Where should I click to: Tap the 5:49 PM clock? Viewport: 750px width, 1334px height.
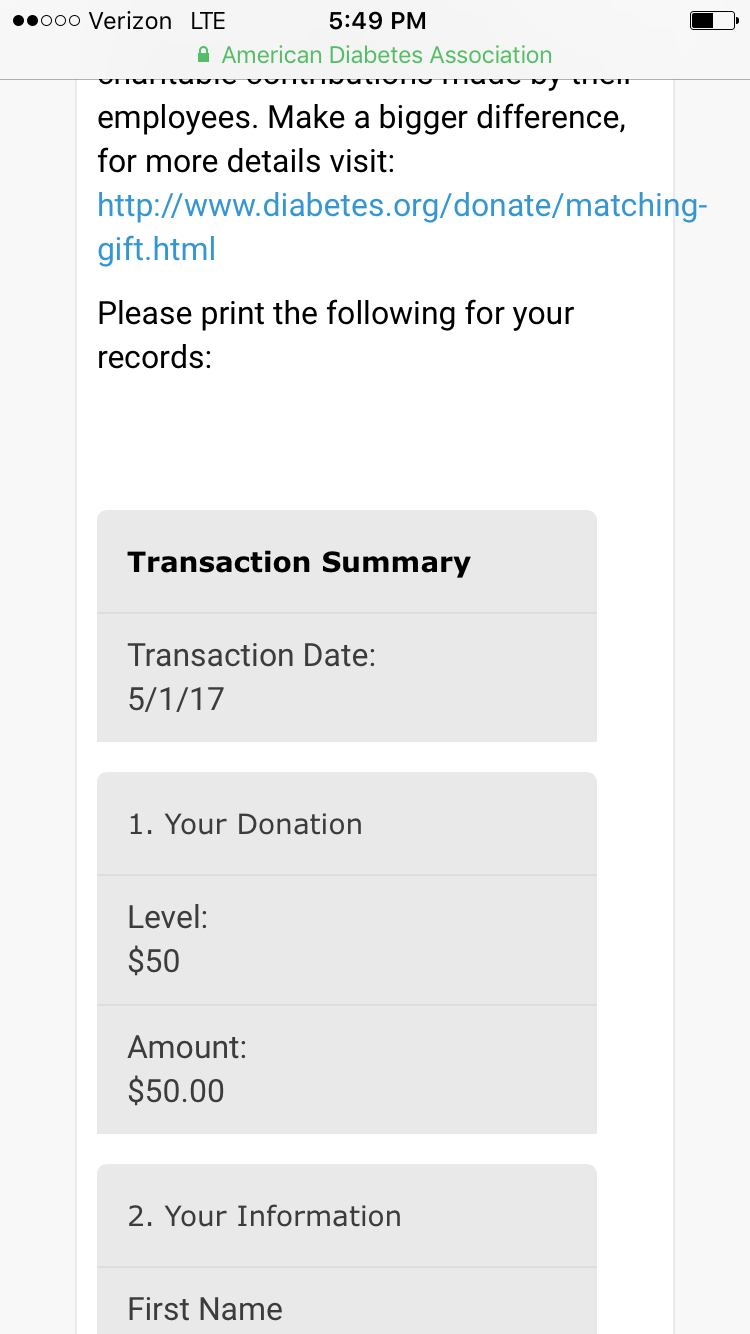click(377, 21)
